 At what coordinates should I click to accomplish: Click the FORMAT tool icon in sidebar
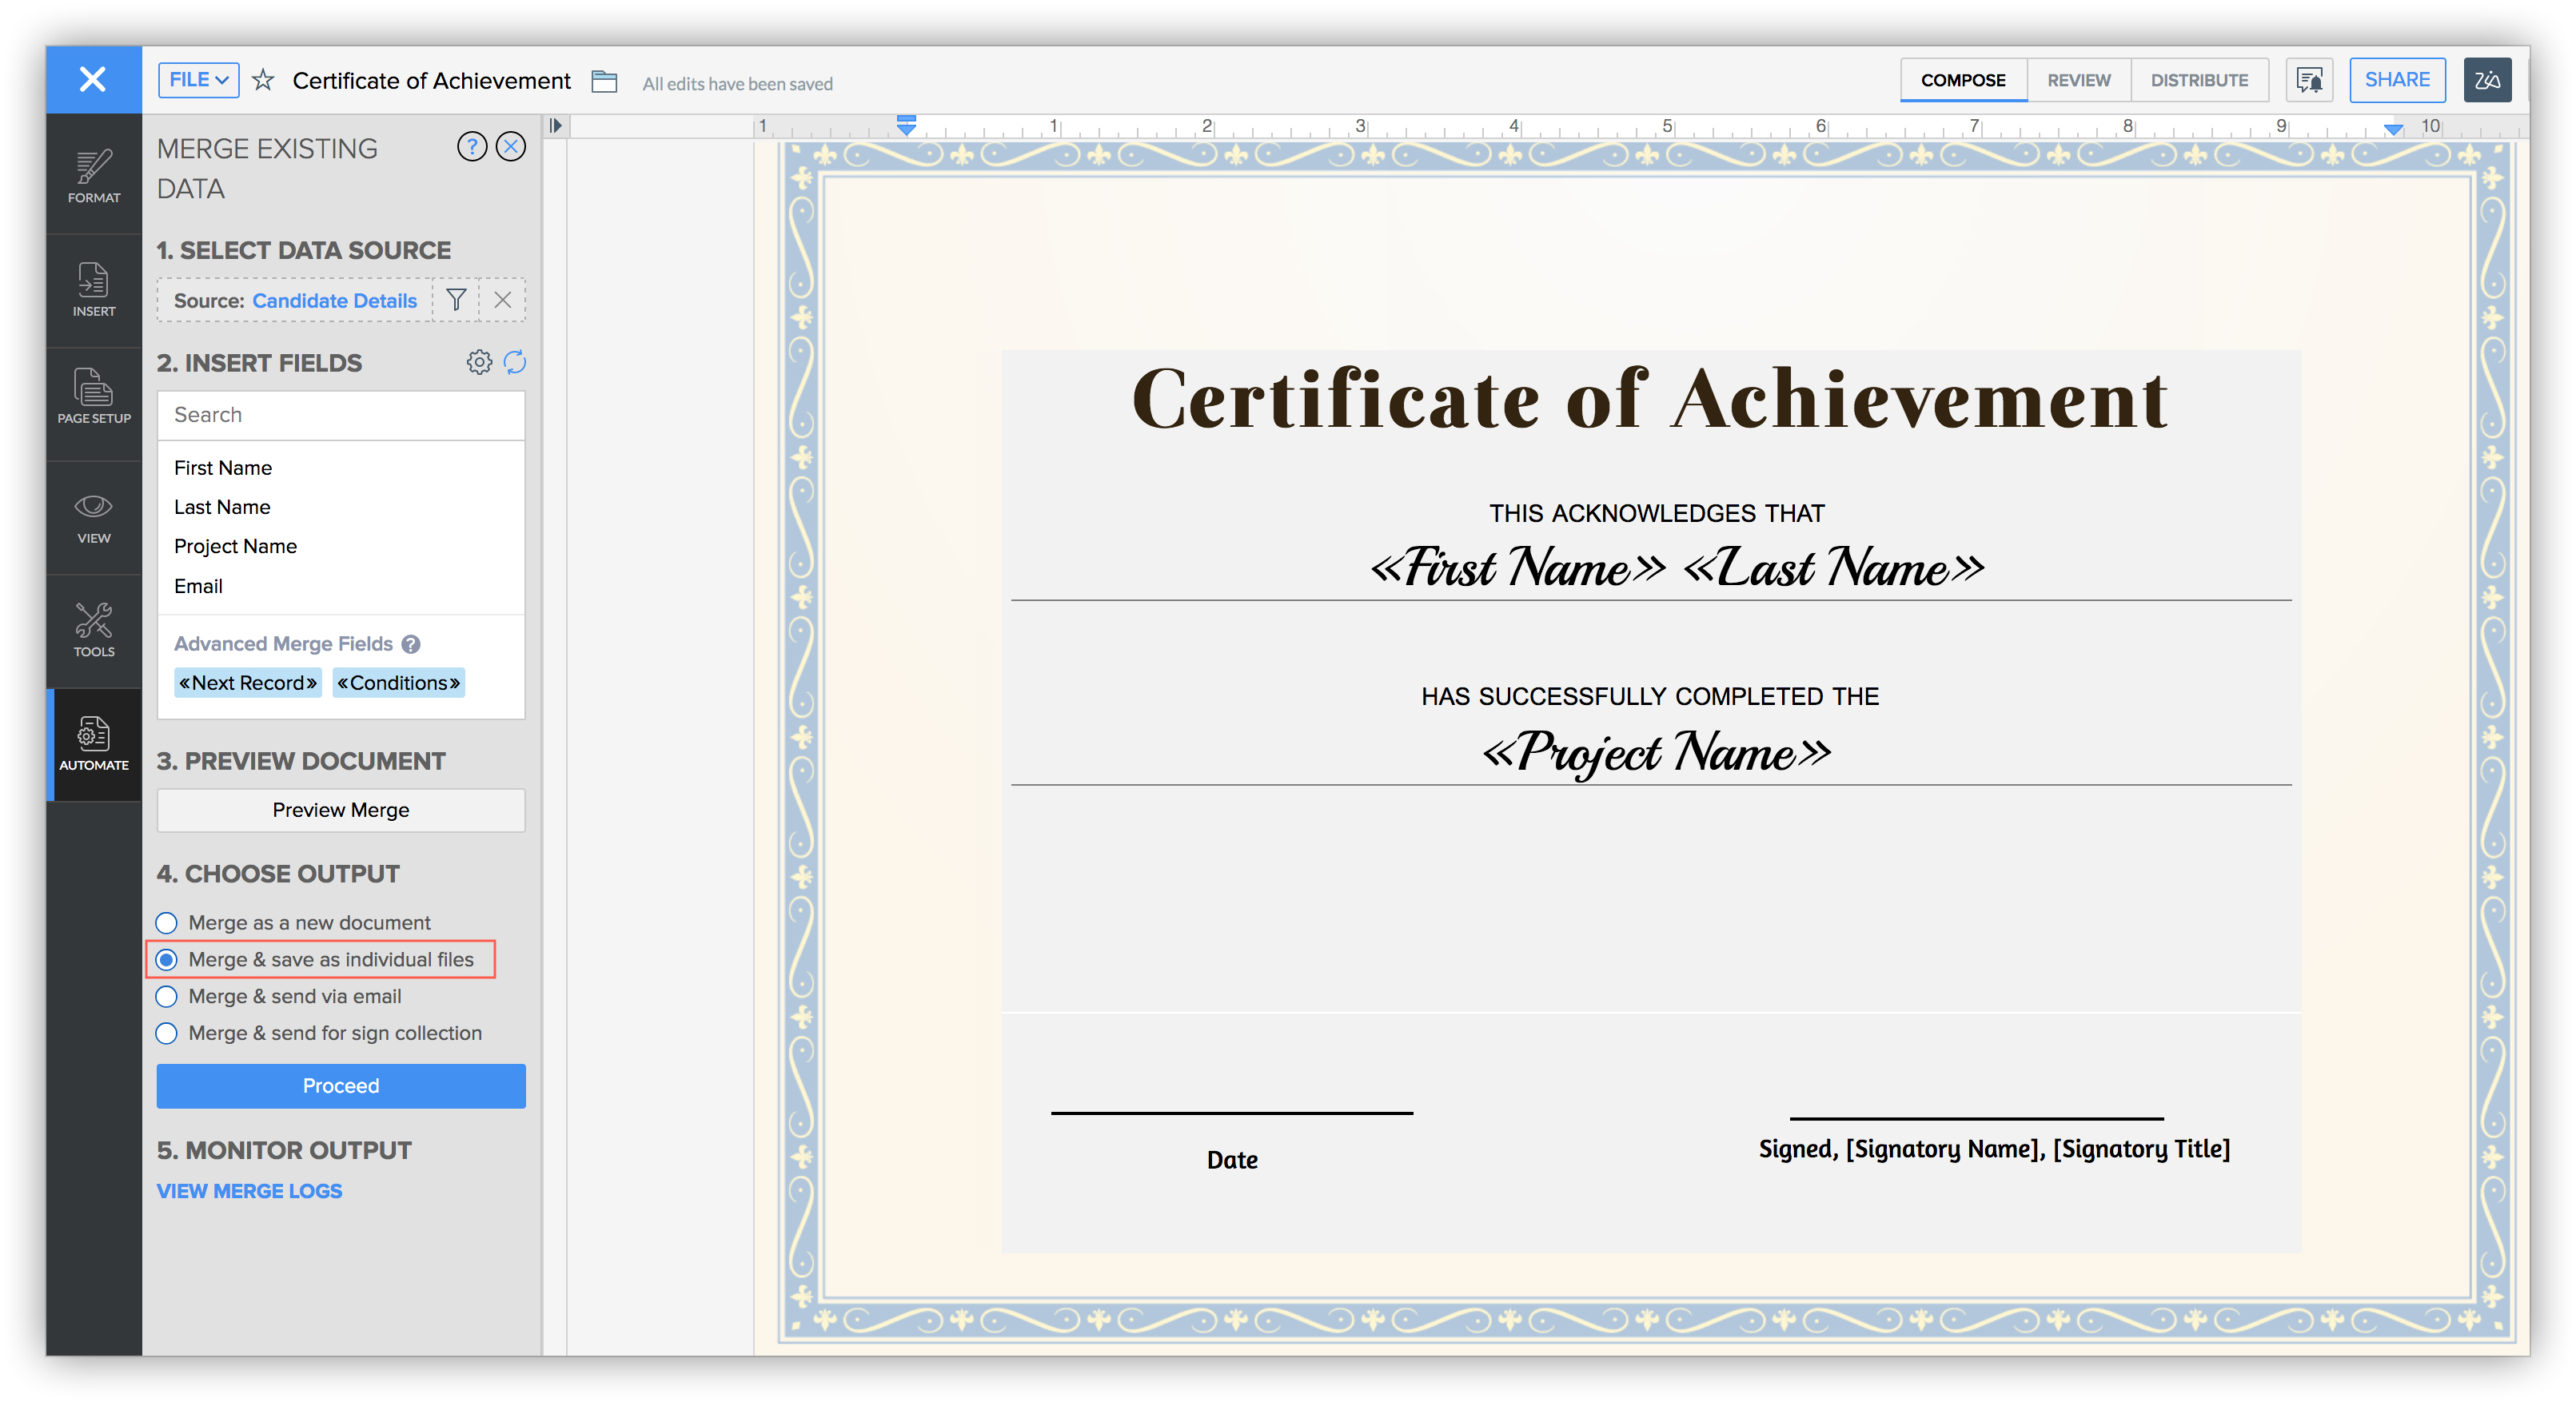[95, 173]
